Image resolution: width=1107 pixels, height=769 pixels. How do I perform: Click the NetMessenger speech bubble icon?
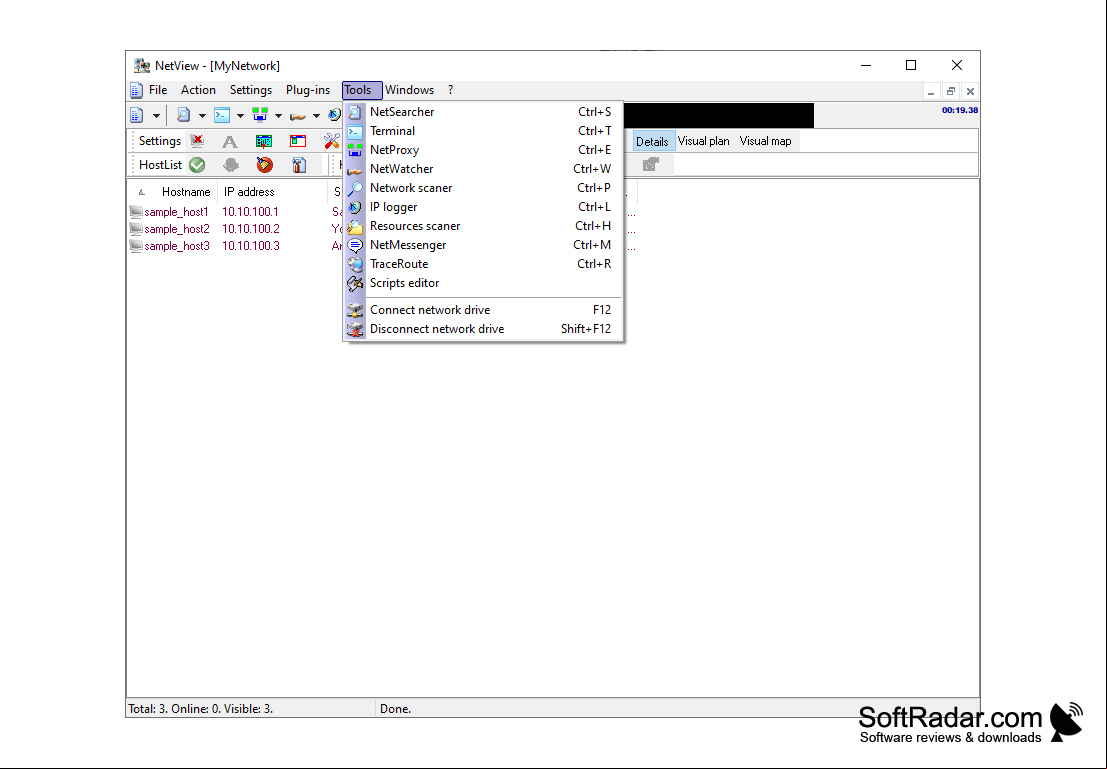point(355,245)
